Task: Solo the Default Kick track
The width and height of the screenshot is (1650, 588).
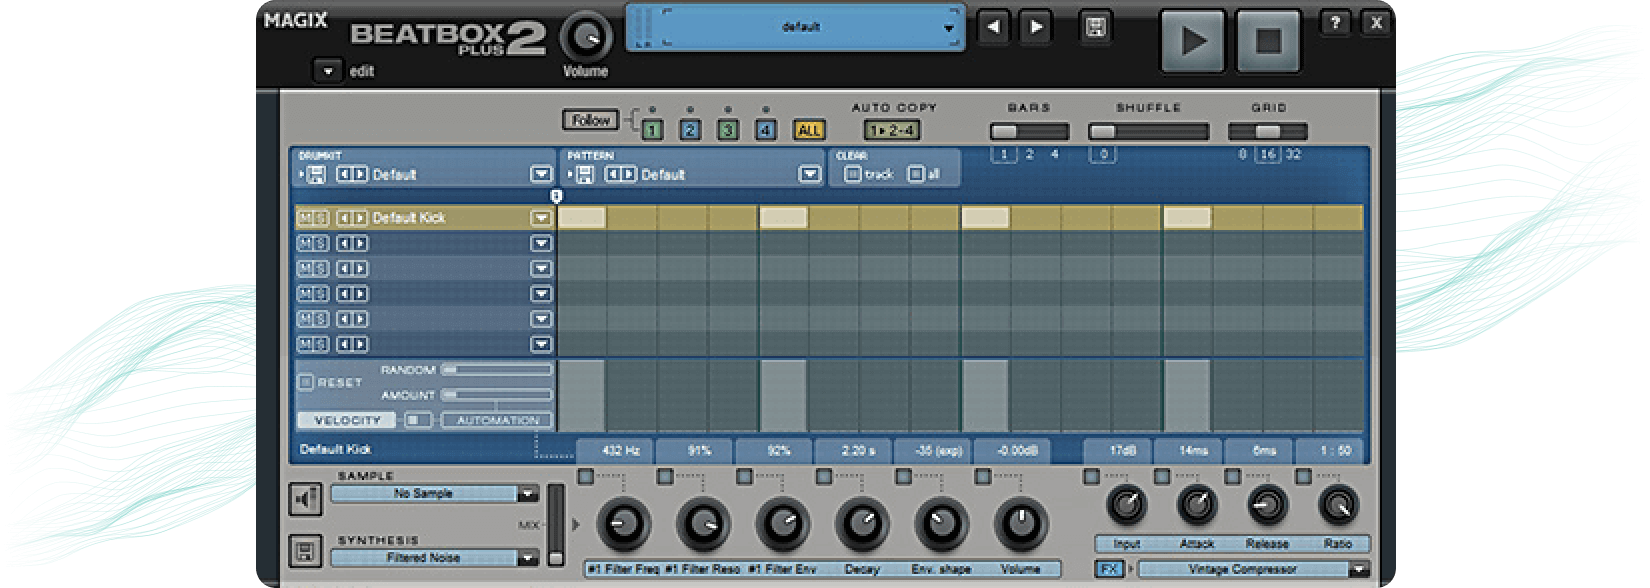Action: tap(320, 218)
